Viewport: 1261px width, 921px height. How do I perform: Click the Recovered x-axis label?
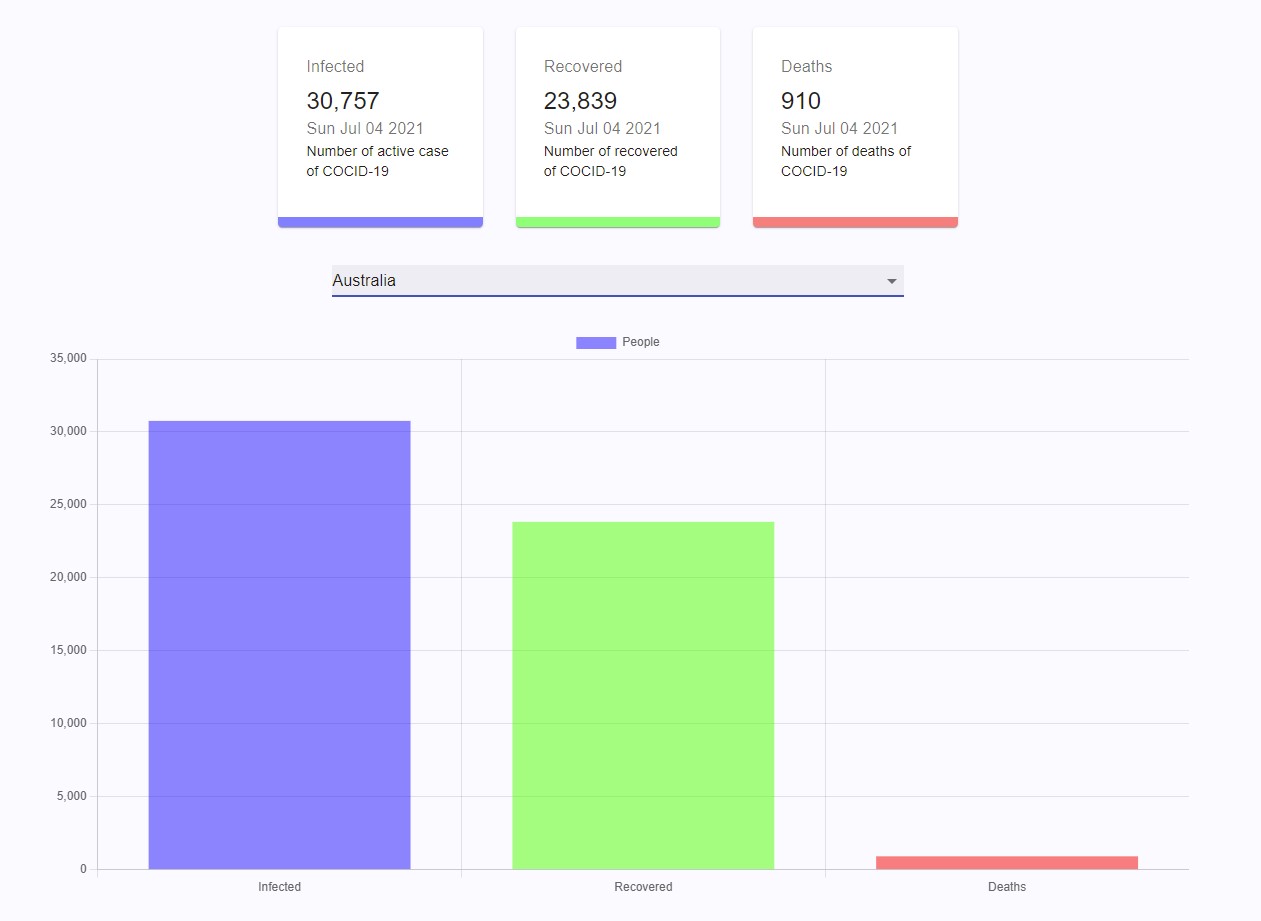tap(643, 887)
